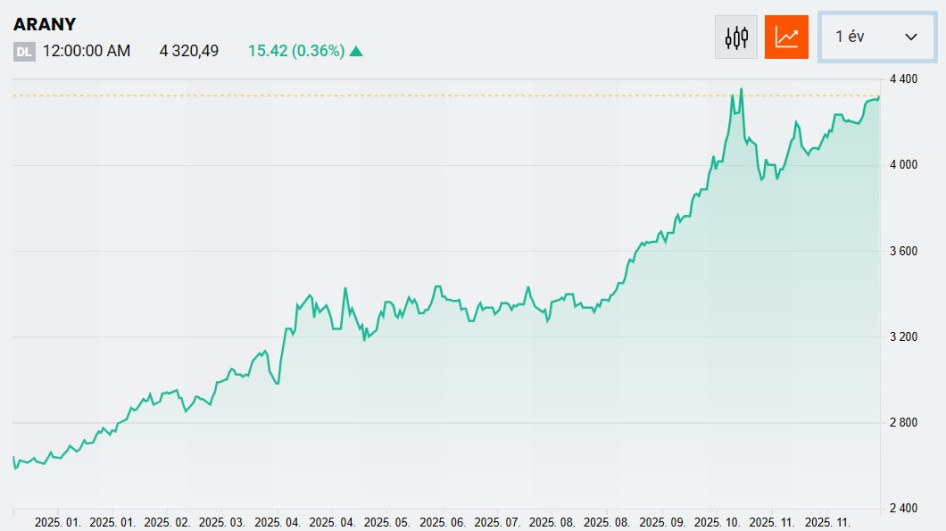Click the 2 800 price axis label
This screenshot has width=946, height=531.
click(903, 423)
